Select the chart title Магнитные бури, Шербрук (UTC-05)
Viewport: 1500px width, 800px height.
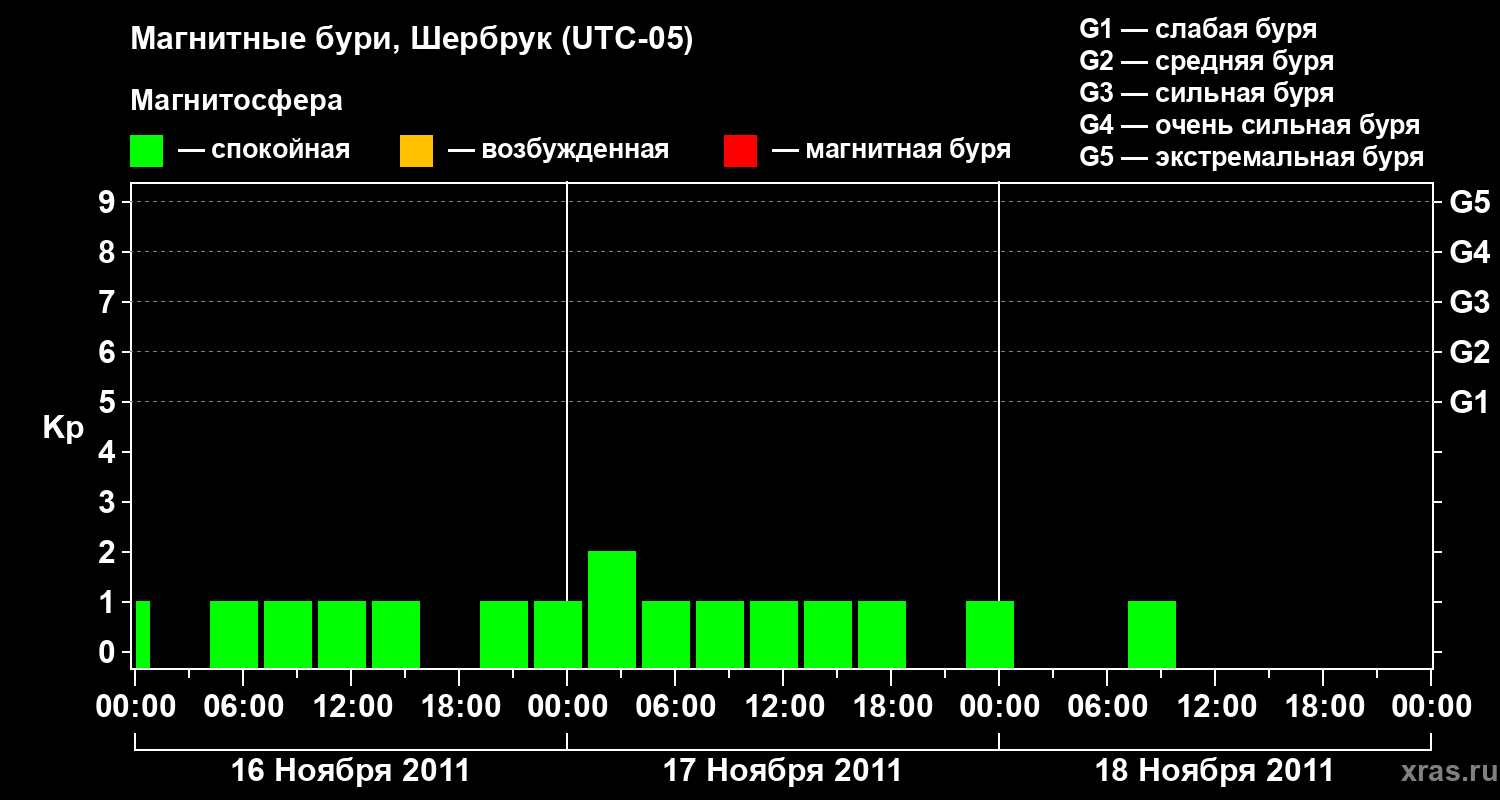(x=412, y=41)
